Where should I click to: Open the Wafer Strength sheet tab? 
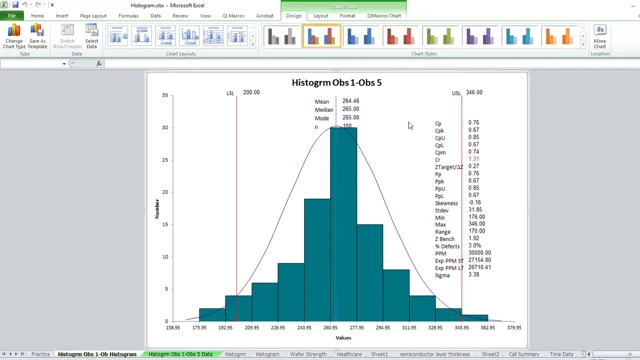(308, 354)
